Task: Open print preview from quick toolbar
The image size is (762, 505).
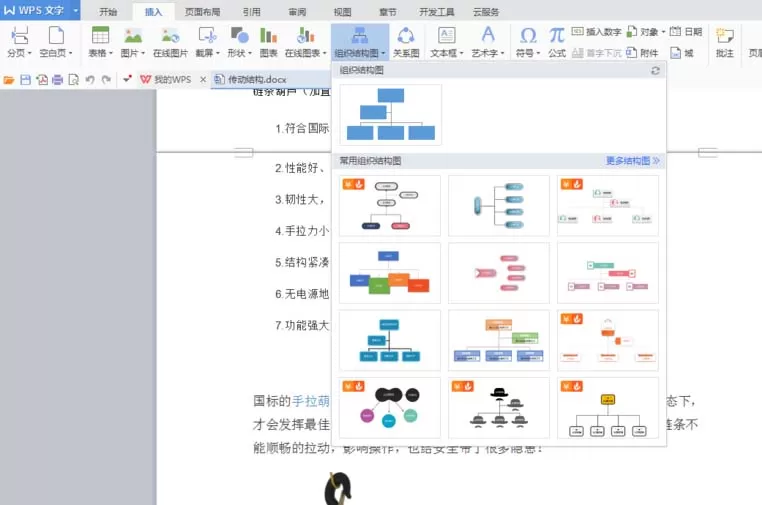Action: [73, 80]
